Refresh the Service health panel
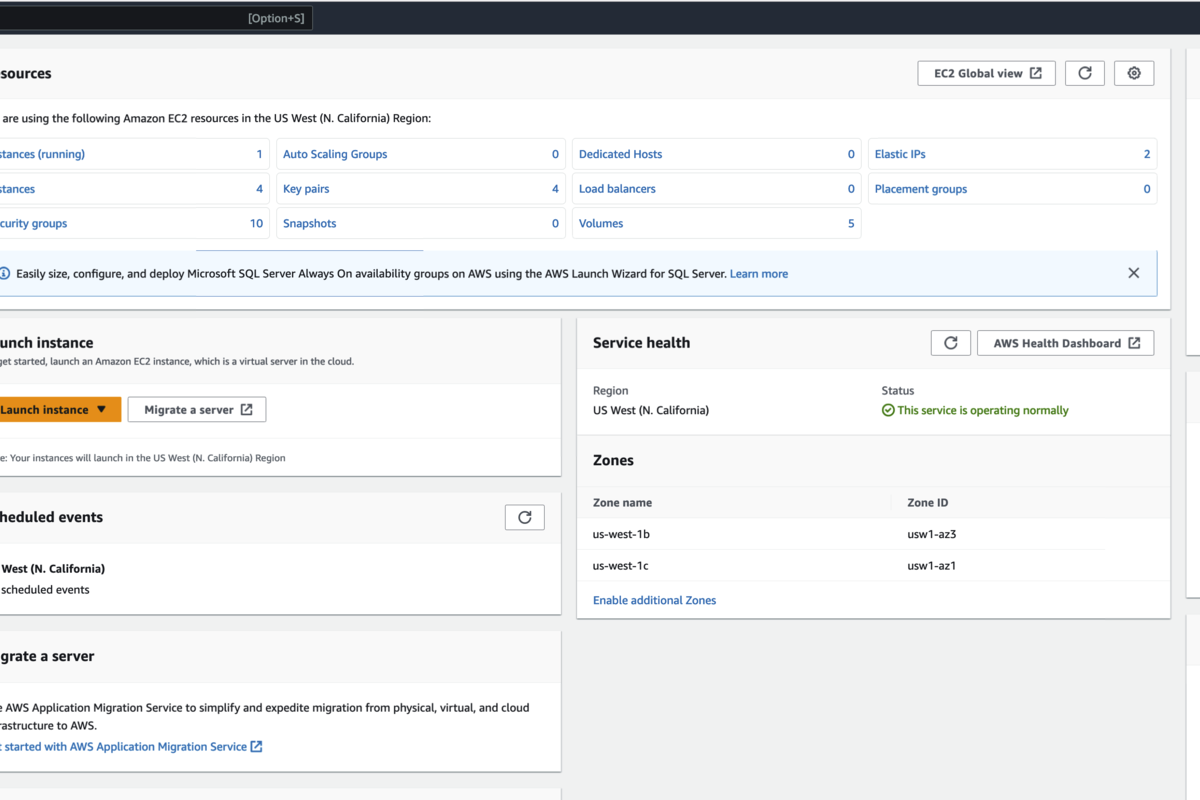The height and width of the screenshot is (800, 1200). [951, 343]
